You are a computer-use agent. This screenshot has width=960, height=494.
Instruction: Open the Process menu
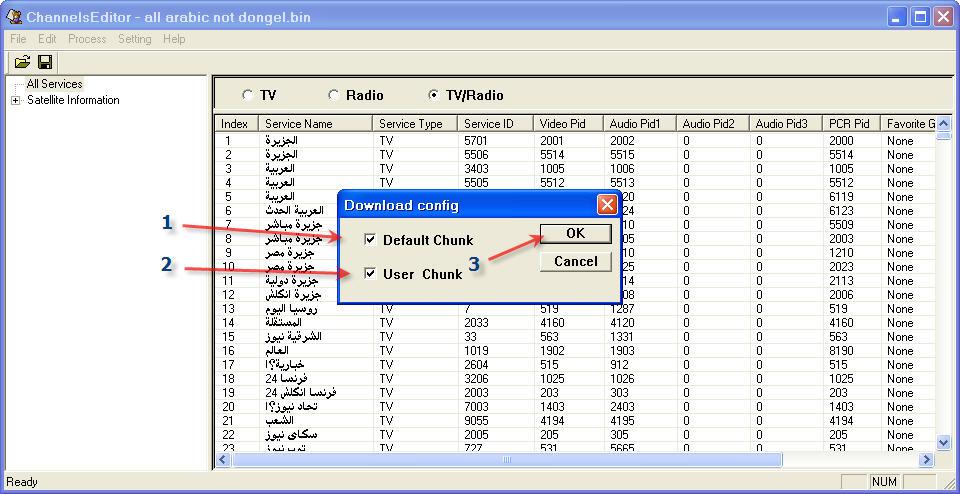pyautogui.click(x=87, y=39)
